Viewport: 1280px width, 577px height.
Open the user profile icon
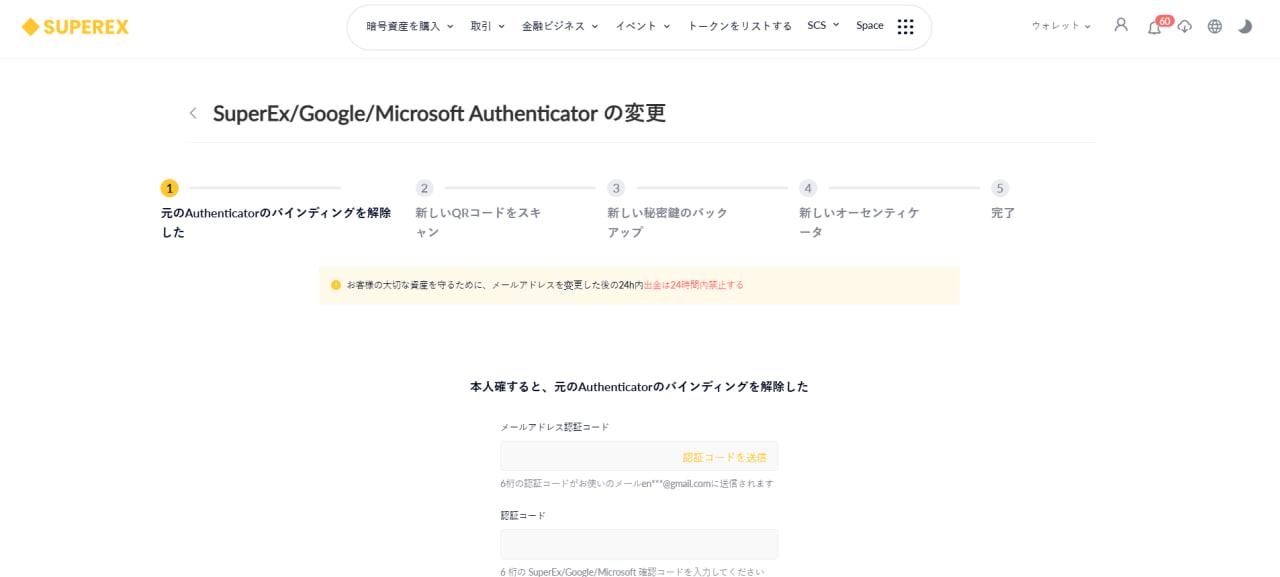[1121, 26]
